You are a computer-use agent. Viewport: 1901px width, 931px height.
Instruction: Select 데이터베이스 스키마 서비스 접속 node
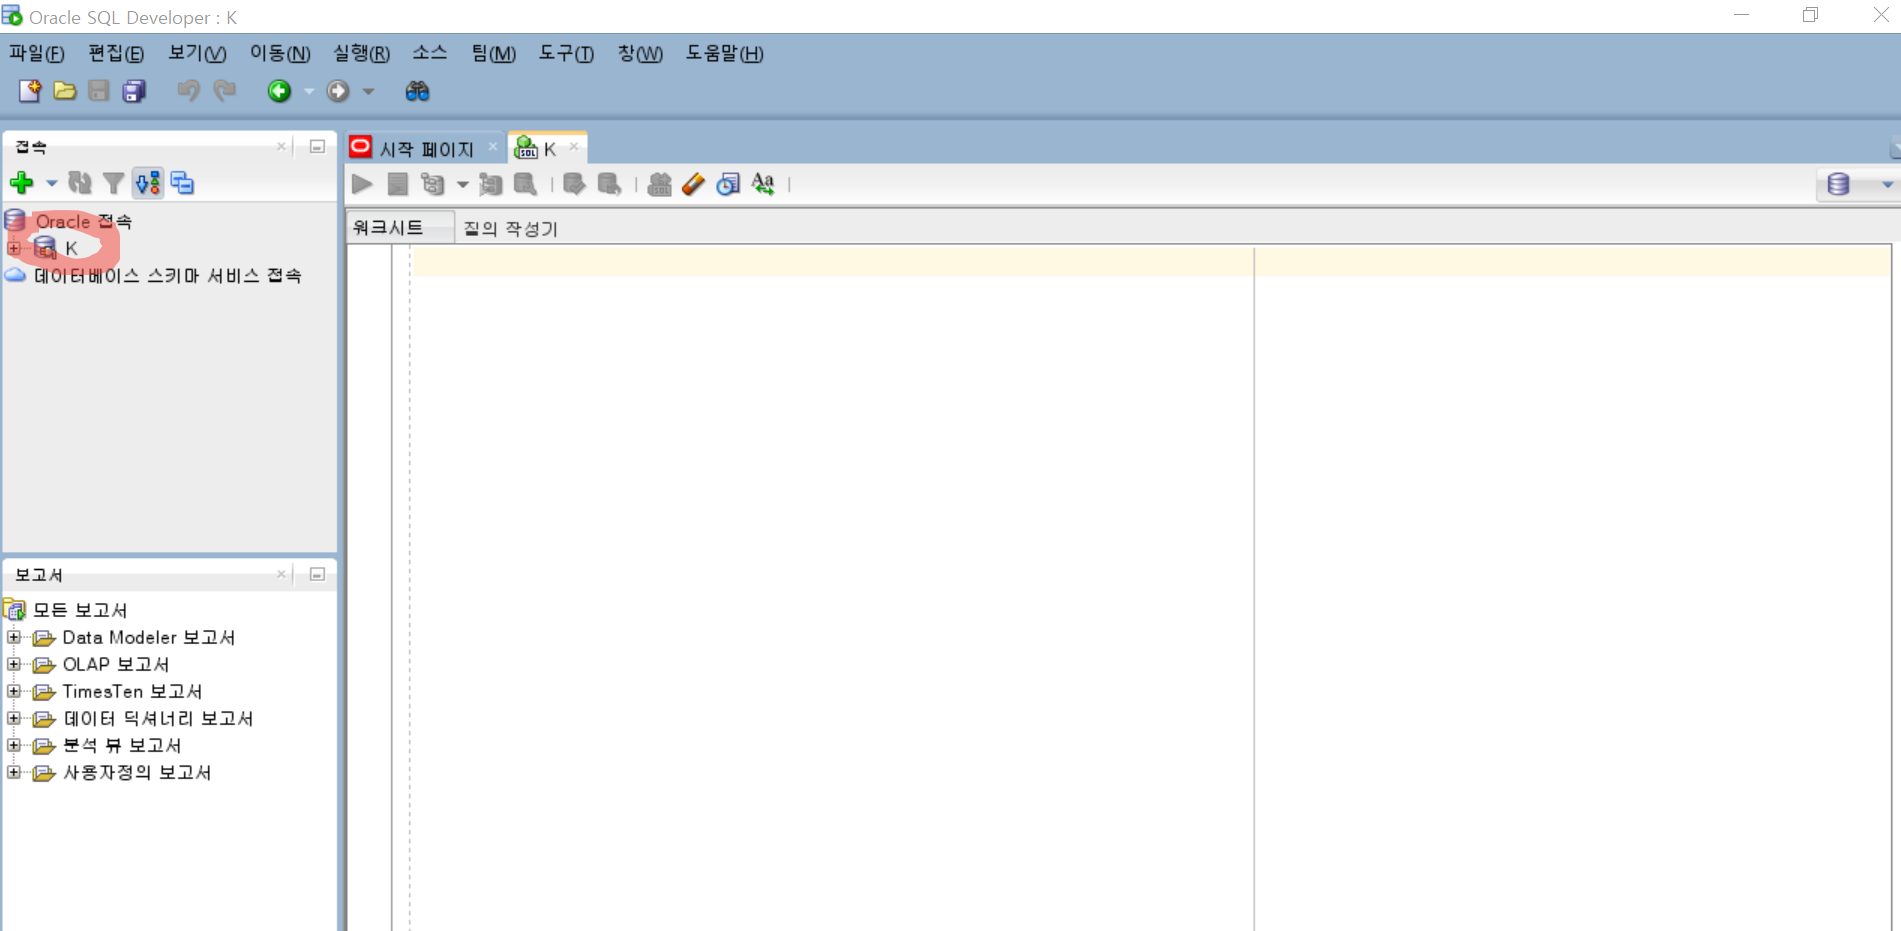coord(167,275)
